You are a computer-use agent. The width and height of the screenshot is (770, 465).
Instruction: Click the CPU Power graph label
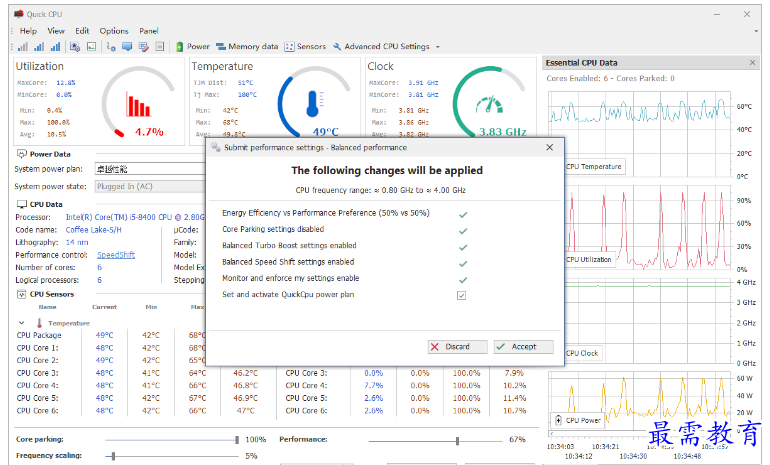583,420
